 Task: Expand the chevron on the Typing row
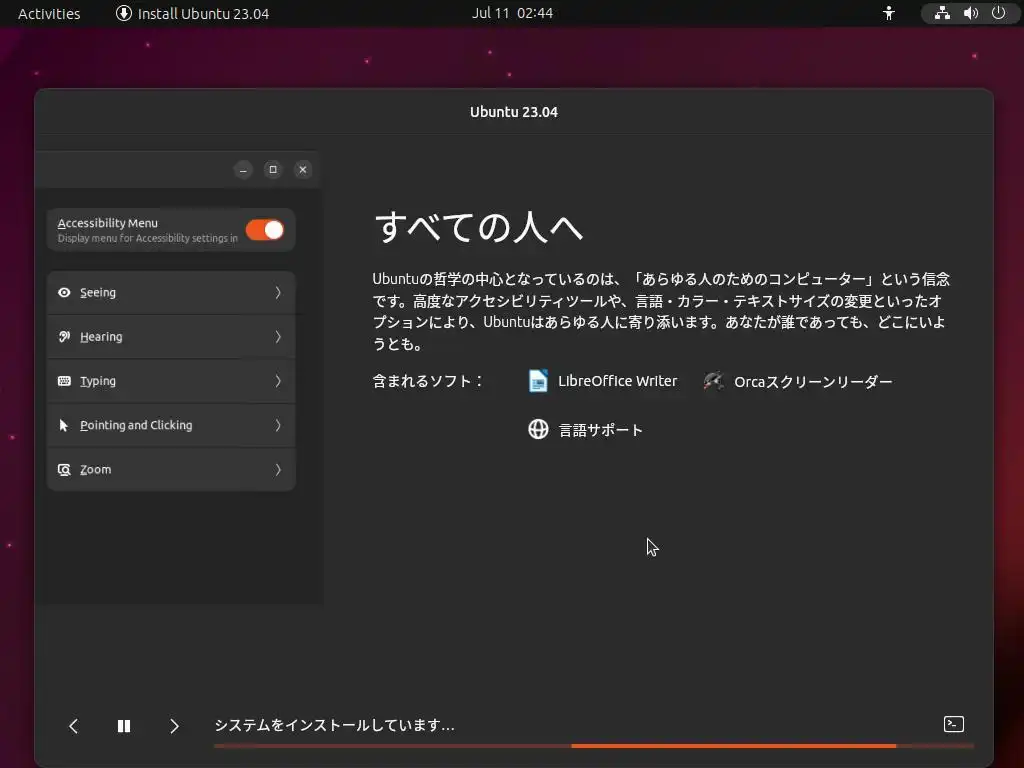coord(278,381)
